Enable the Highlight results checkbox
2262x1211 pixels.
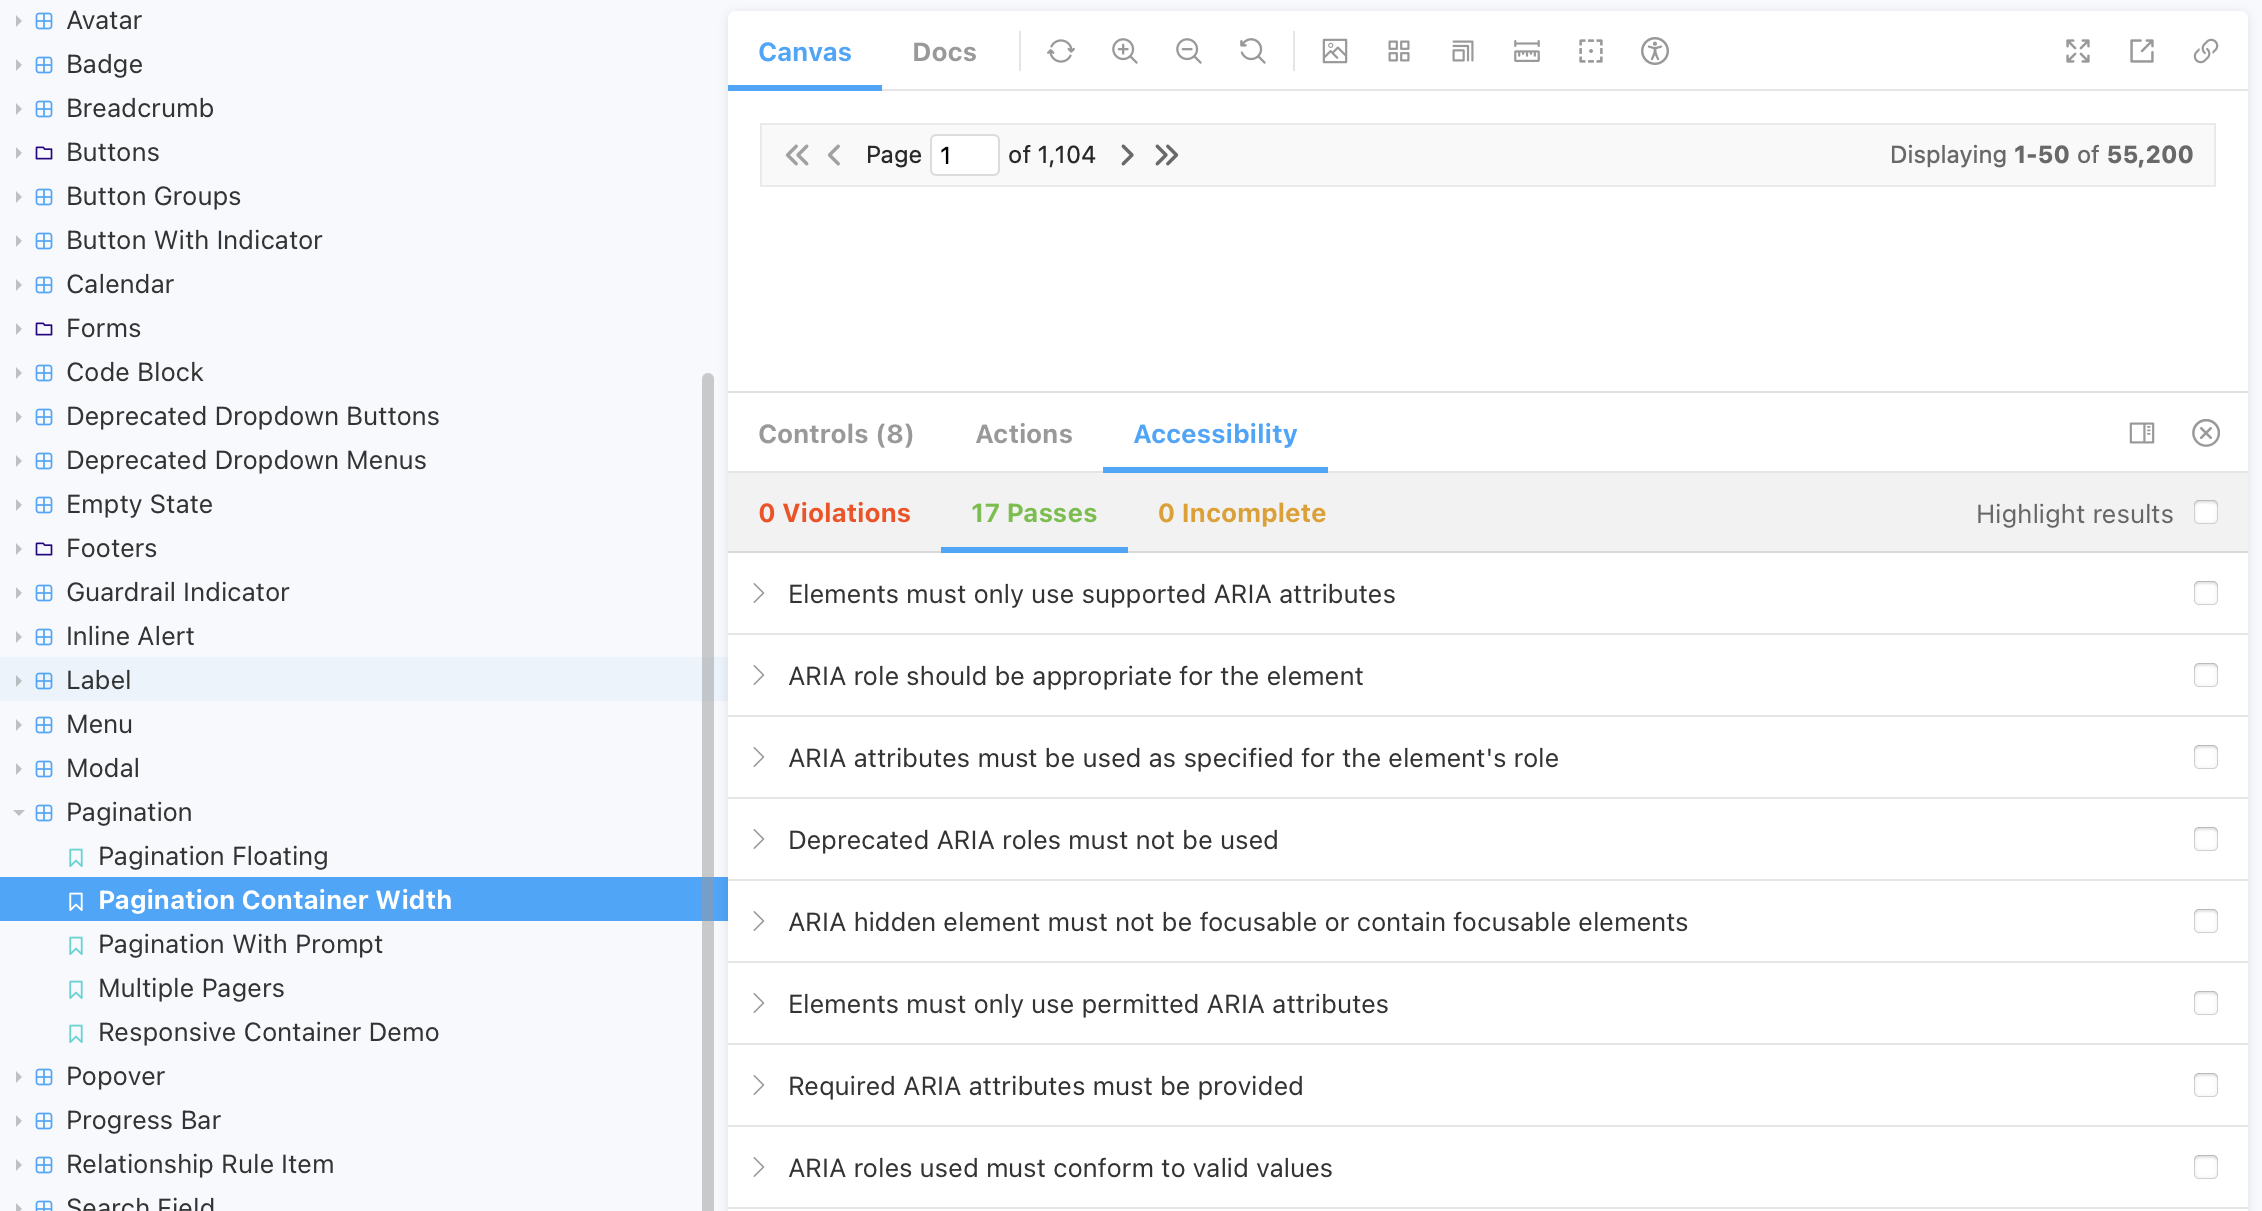[x=2206, y=512]
